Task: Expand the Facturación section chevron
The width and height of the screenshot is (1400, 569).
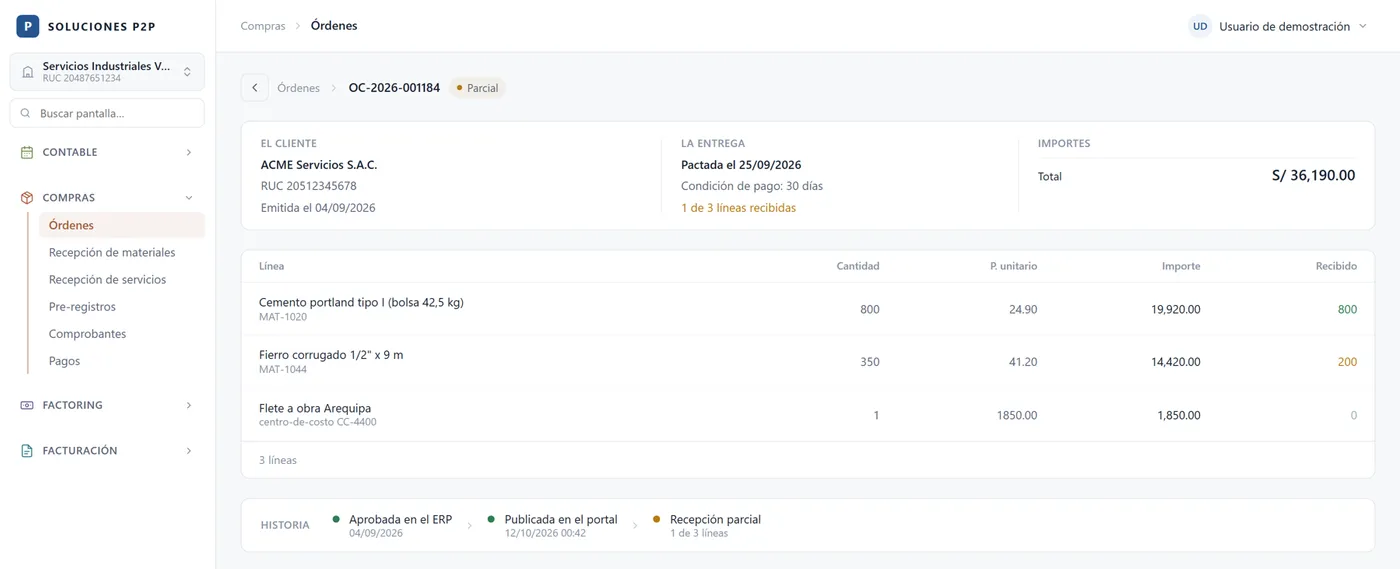Action: (x=189, y=451)
